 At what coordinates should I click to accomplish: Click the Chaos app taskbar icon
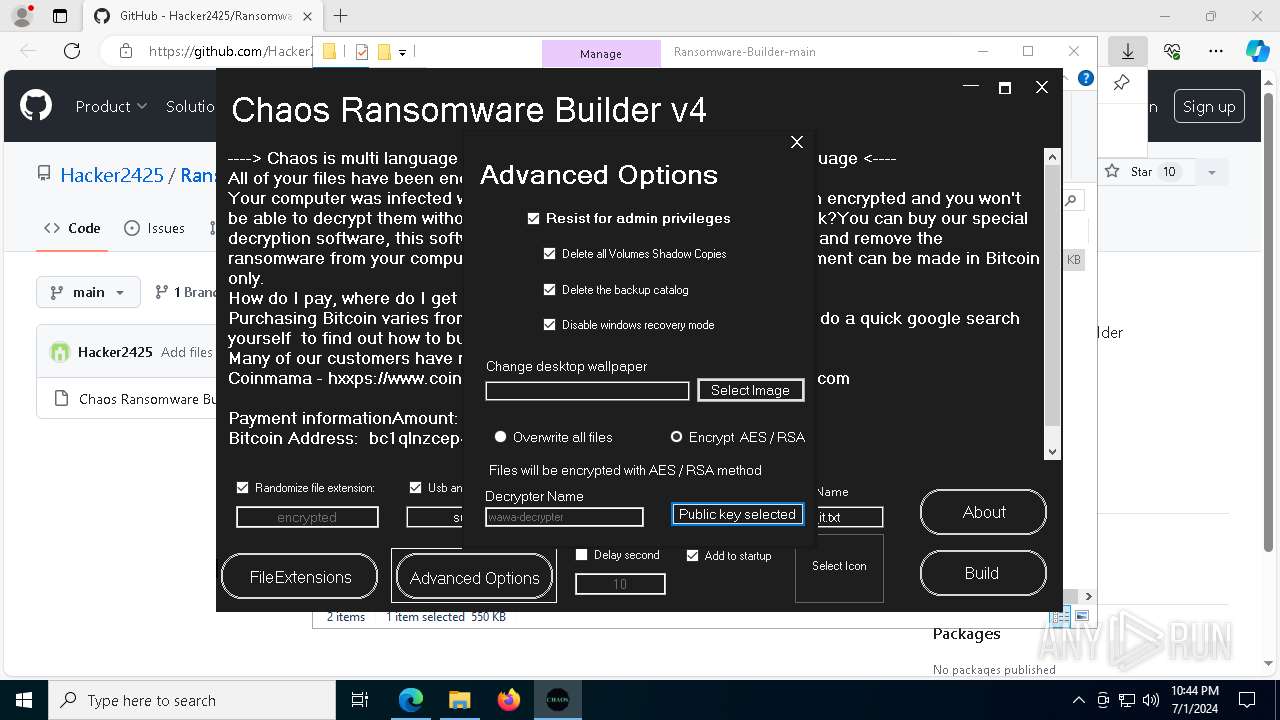tap(557, 700)
